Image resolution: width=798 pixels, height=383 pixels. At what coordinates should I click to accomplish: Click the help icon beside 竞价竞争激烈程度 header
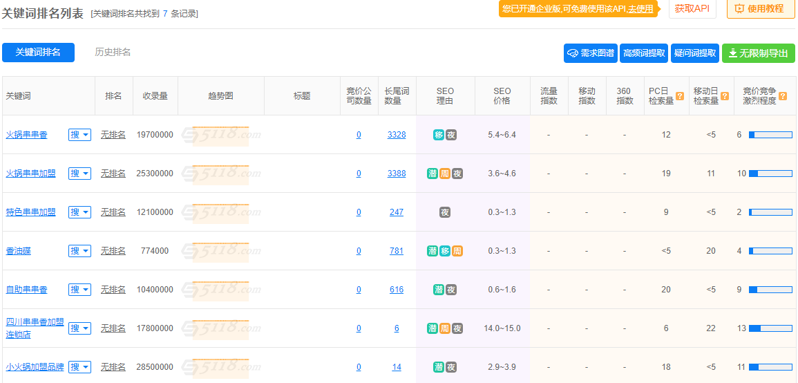pyautogui.click(x=782, y=96)
